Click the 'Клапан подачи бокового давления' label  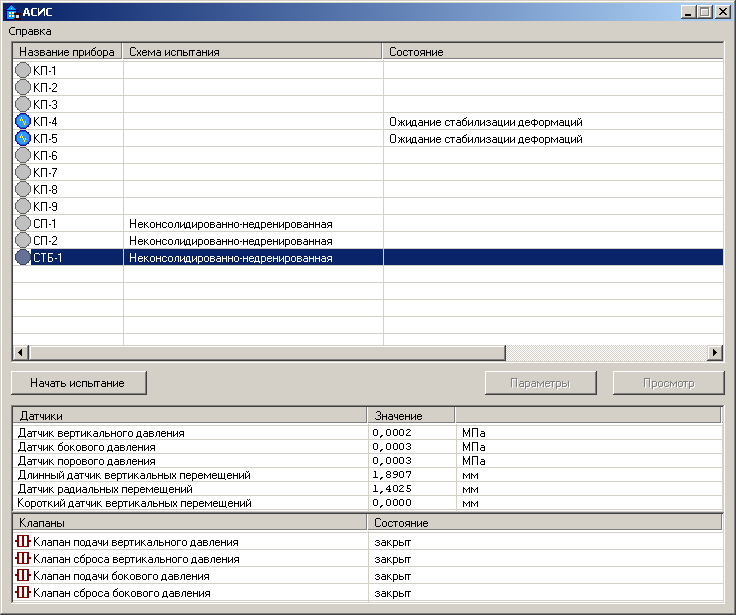(121, 576)
